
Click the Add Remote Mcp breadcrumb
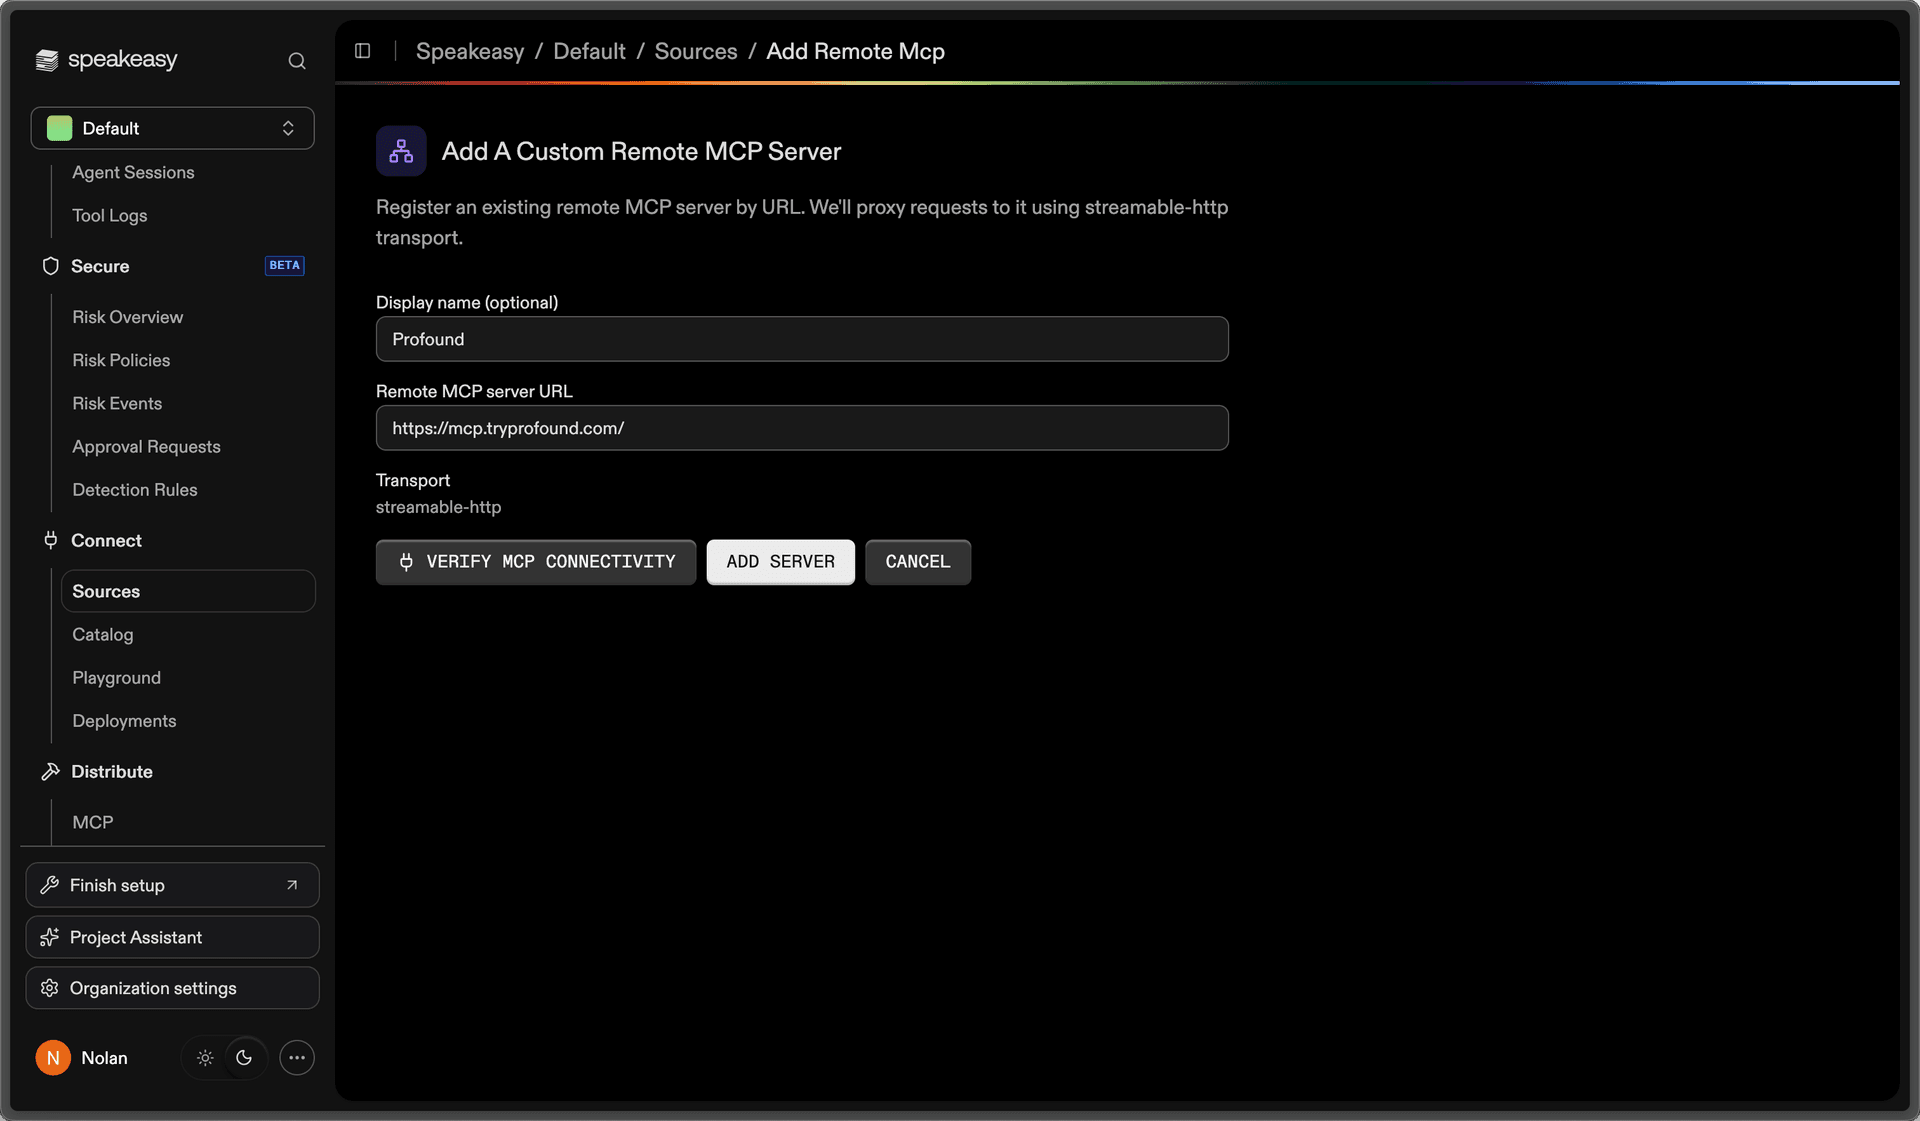[855, 51]
